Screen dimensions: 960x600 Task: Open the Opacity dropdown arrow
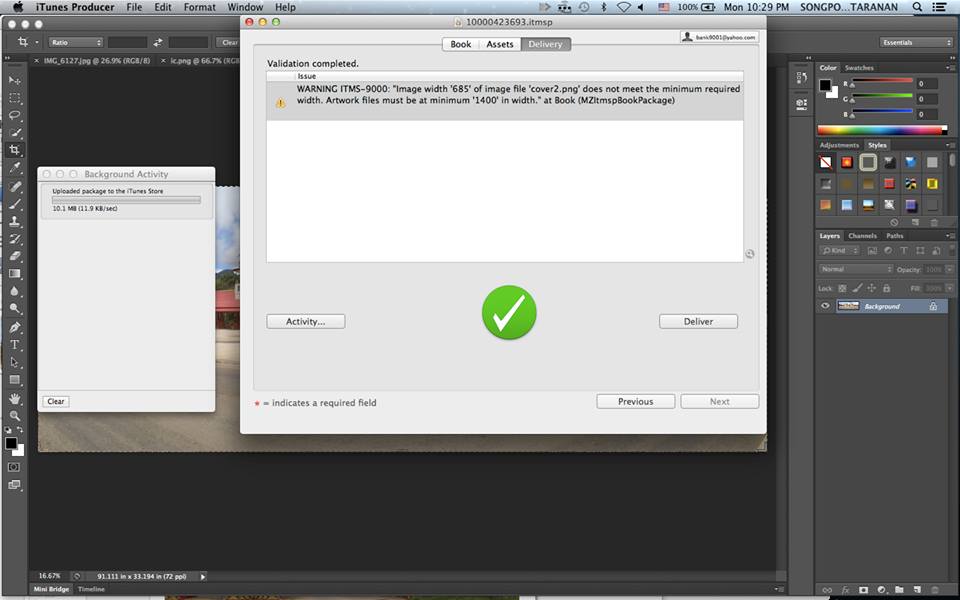(949, 269)
